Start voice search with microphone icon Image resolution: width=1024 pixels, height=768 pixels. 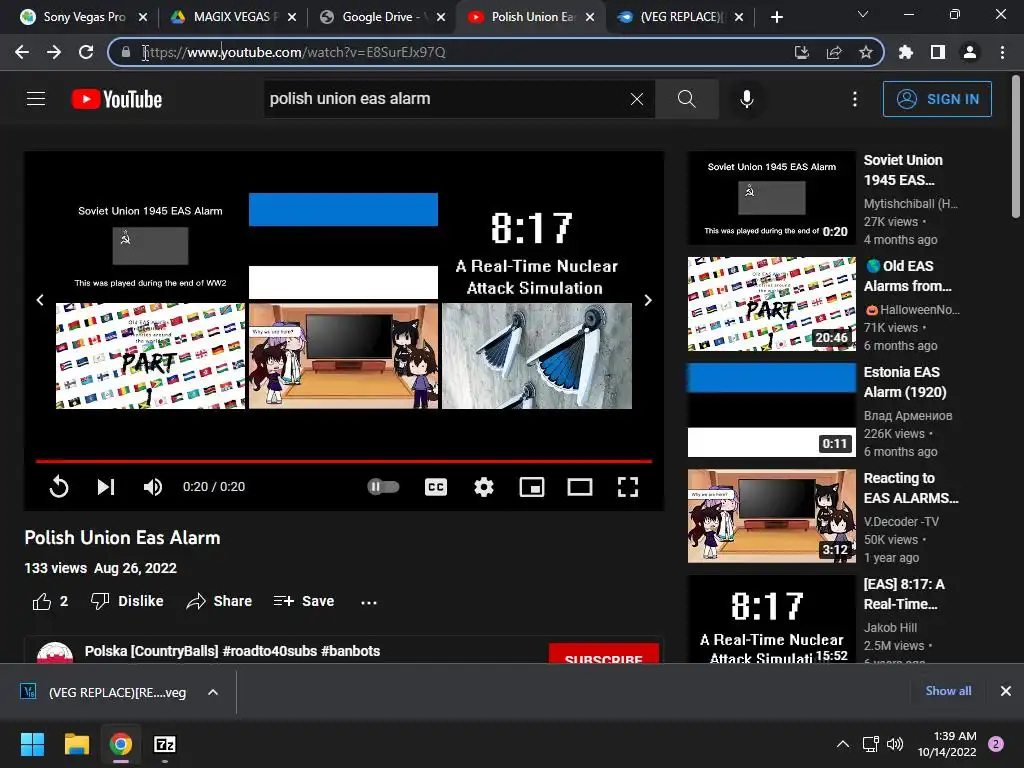[746, 99]
